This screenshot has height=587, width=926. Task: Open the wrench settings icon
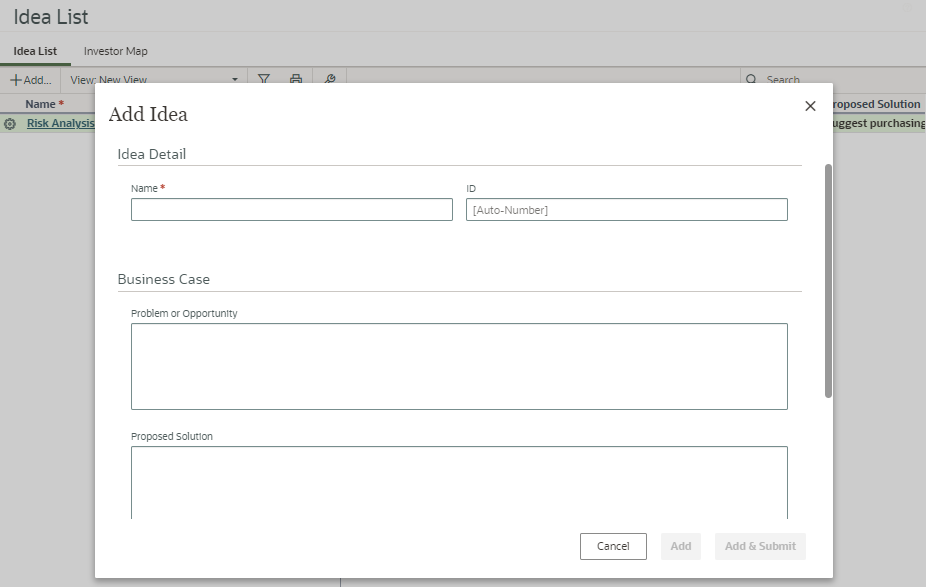[x=329, y=79]
